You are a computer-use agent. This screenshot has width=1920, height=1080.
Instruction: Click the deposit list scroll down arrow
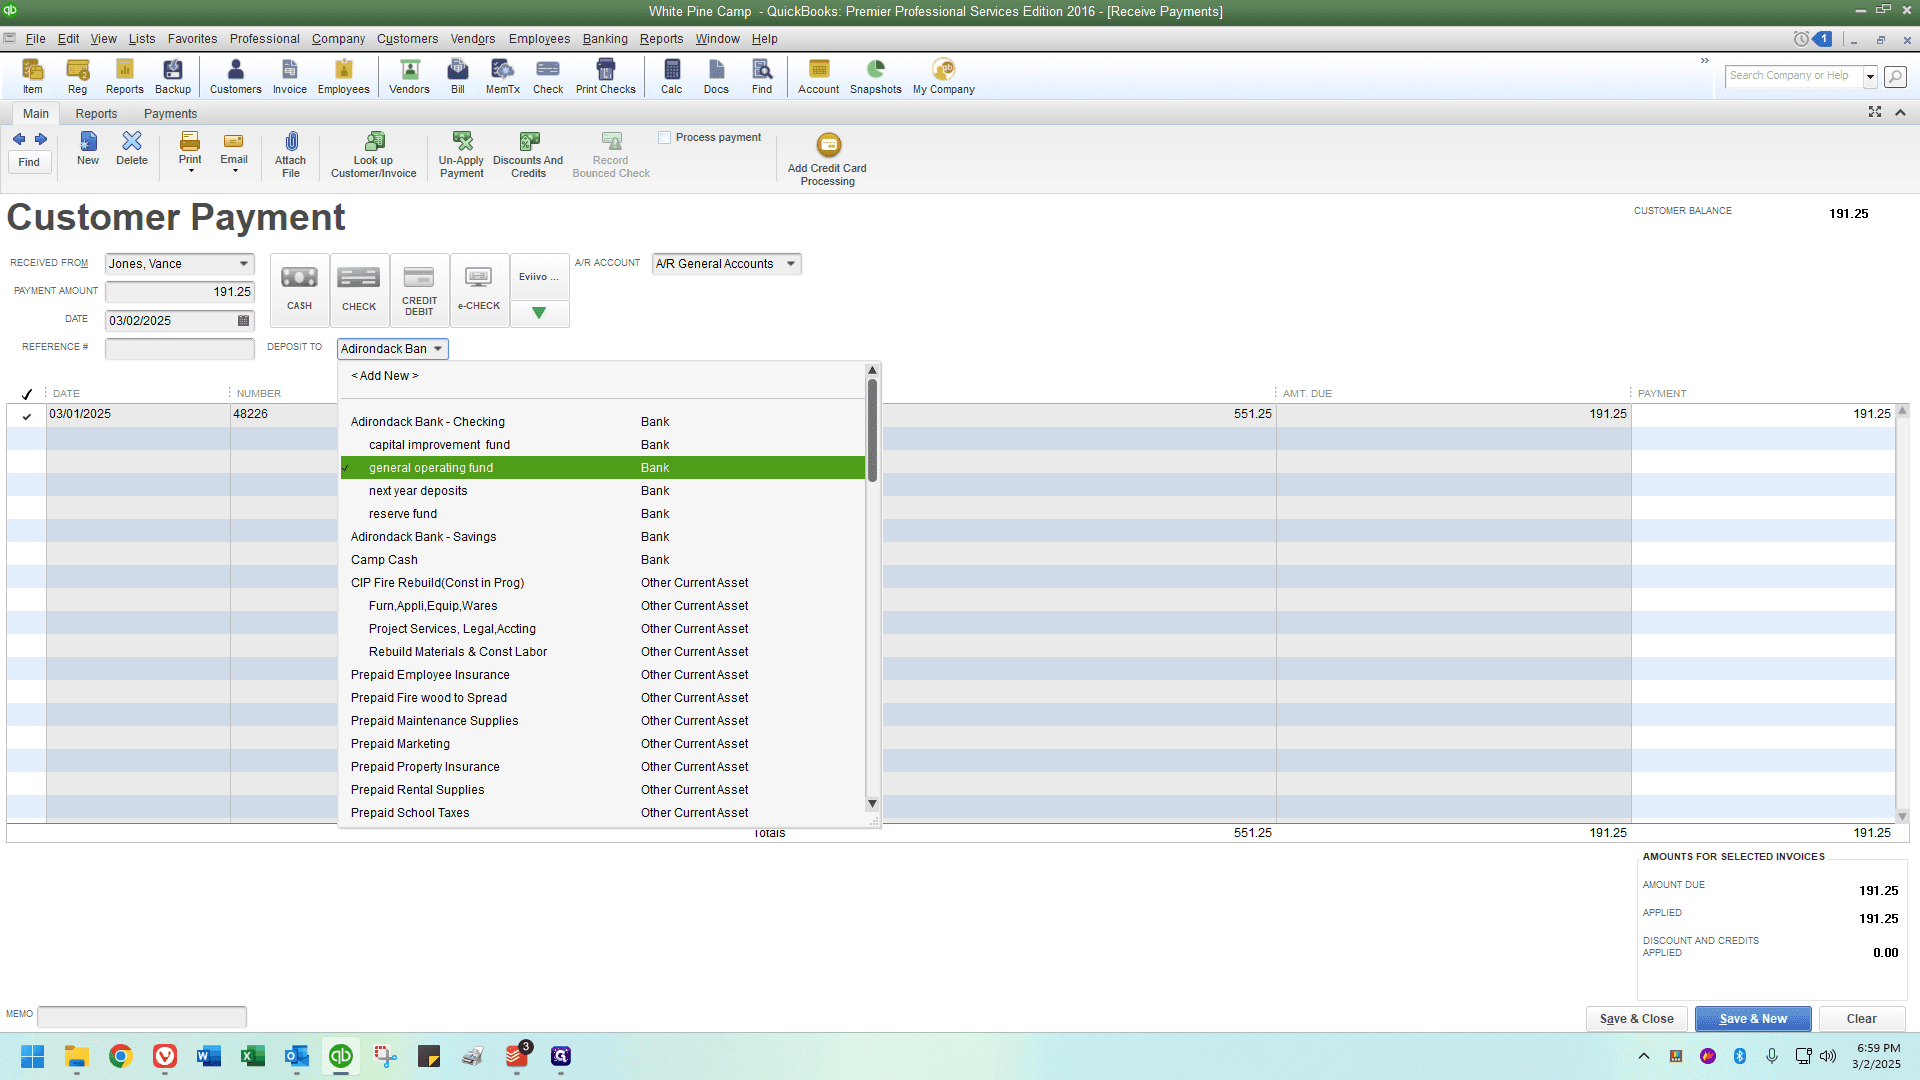(872, 804)
